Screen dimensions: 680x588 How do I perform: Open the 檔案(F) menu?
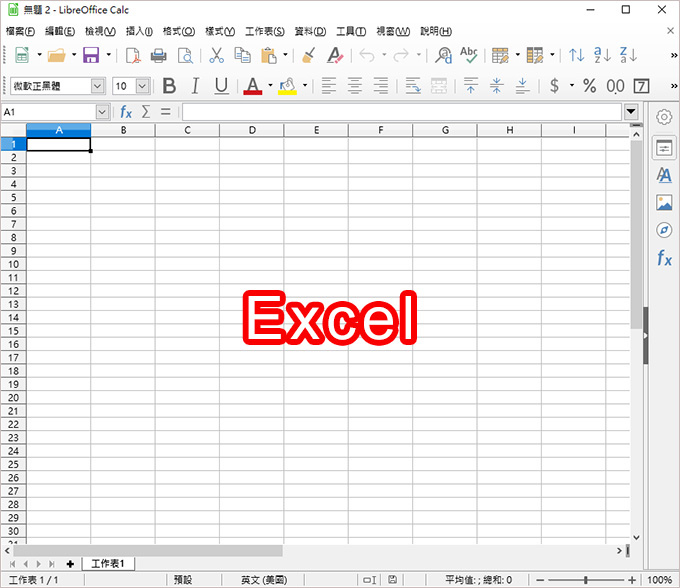(20, 31)
